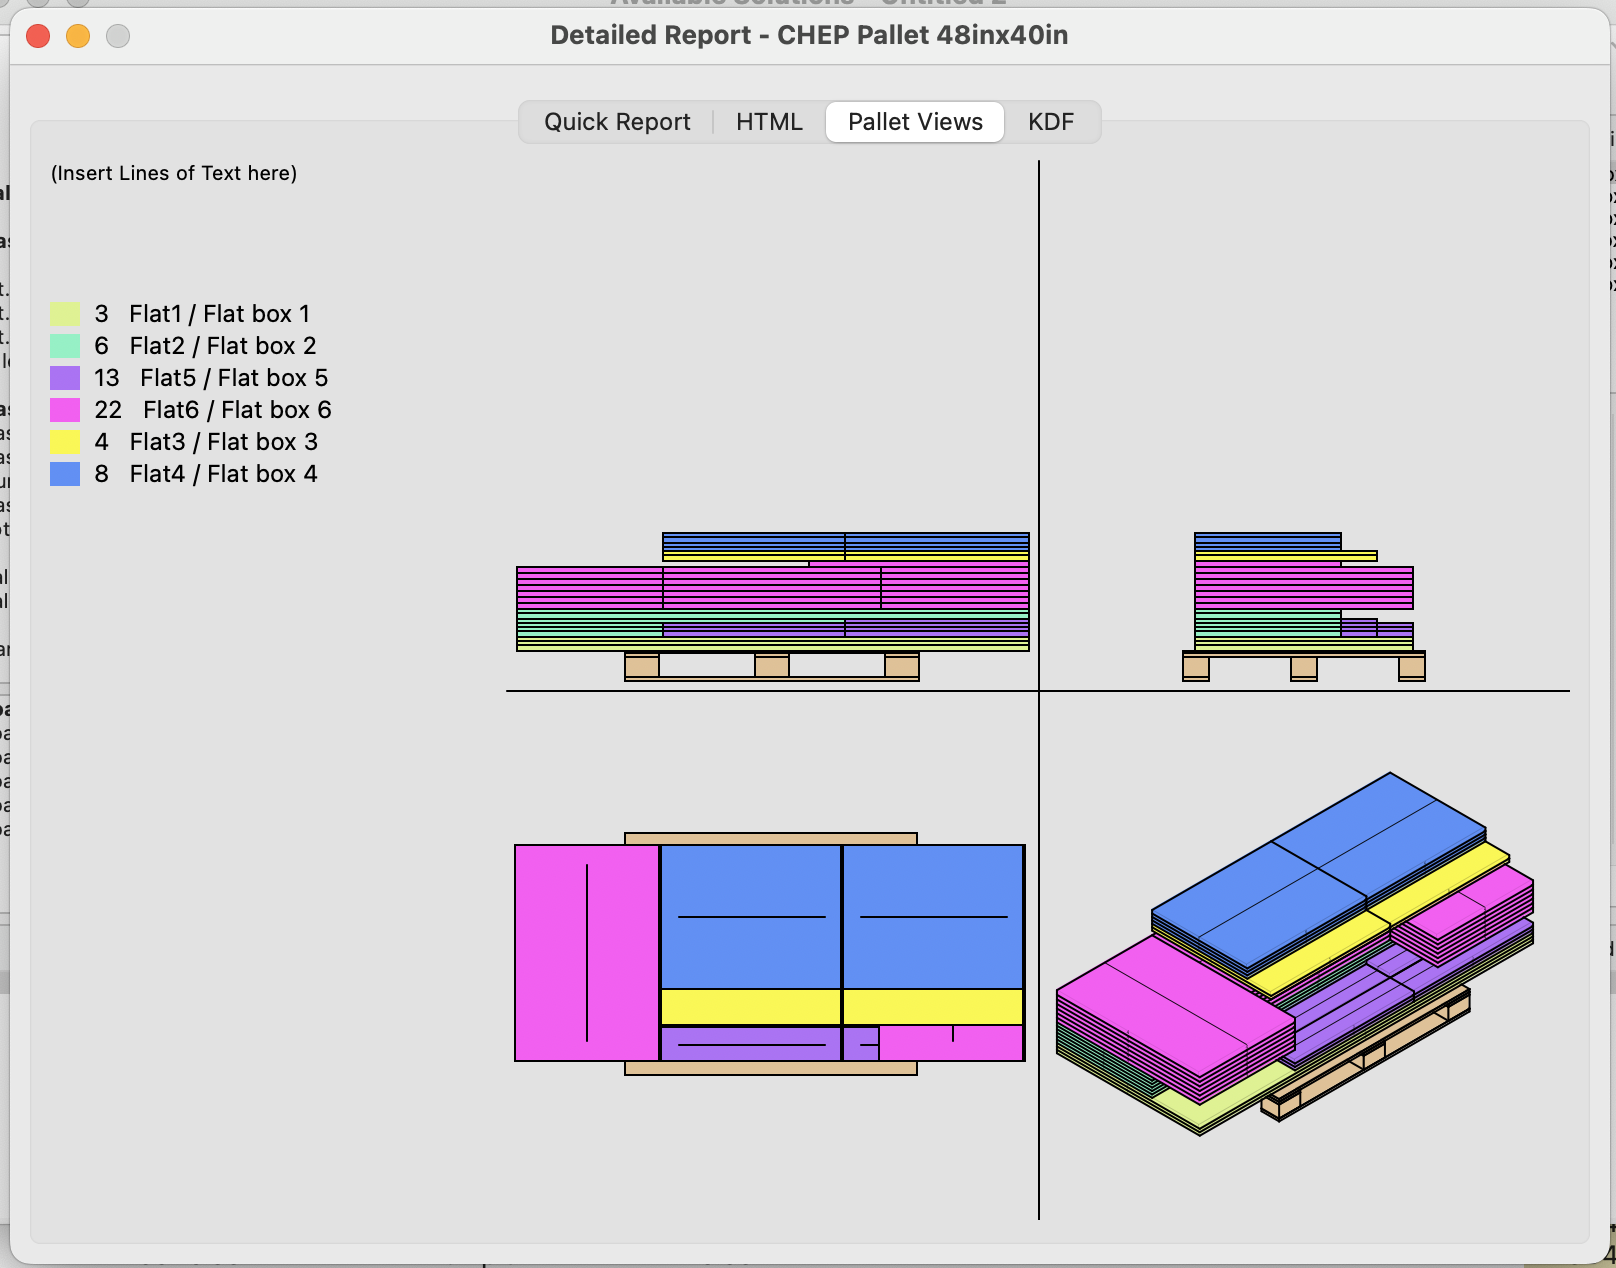
Task: Switch to the Quick Report tab
Action: click(x=617, y=122)
